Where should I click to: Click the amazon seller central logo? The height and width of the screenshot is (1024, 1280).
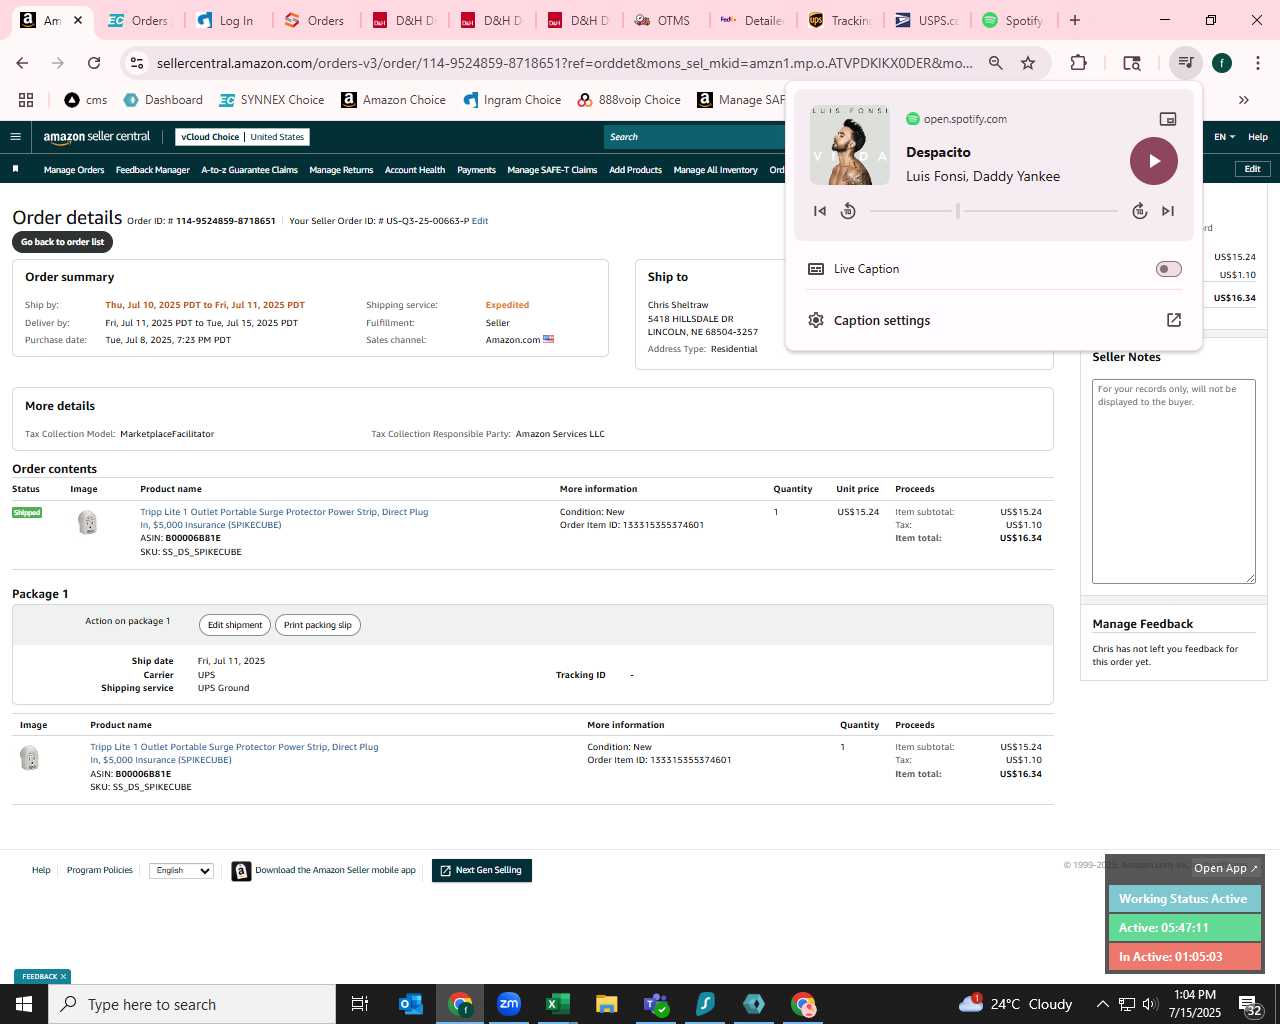coord(97,137)
